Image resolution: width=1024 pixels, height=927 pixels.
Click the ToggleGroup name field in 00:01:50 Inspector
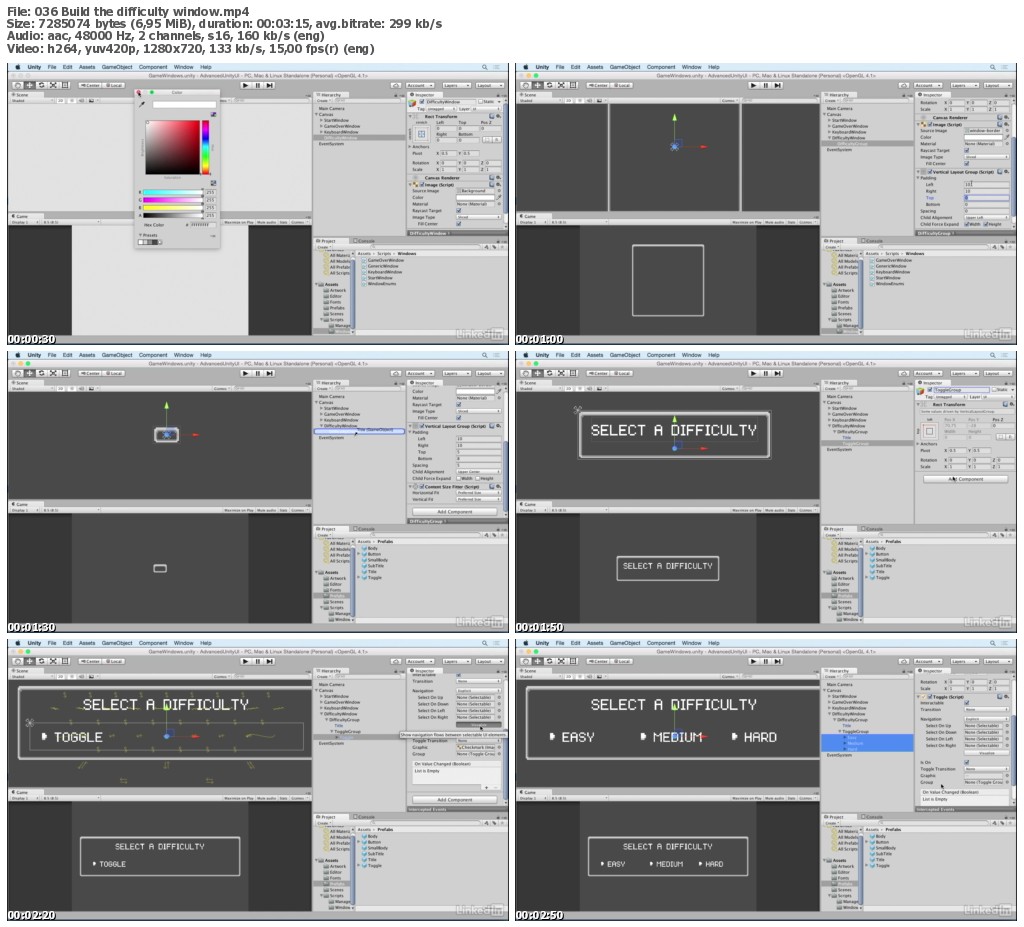click(x=960, y=389)
